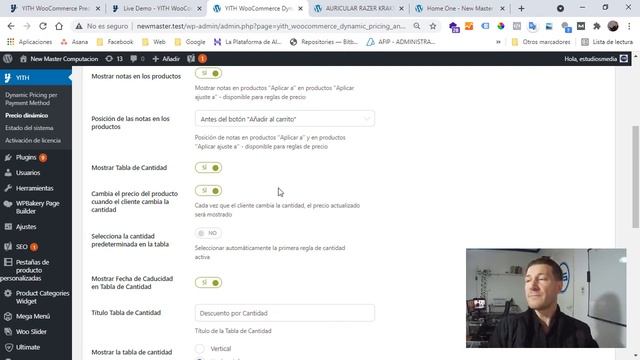Viewport: 640px width, 360px height.
Task: Open the Aplicaciones apps grid bookmark
Action: [x=29, y=42]
